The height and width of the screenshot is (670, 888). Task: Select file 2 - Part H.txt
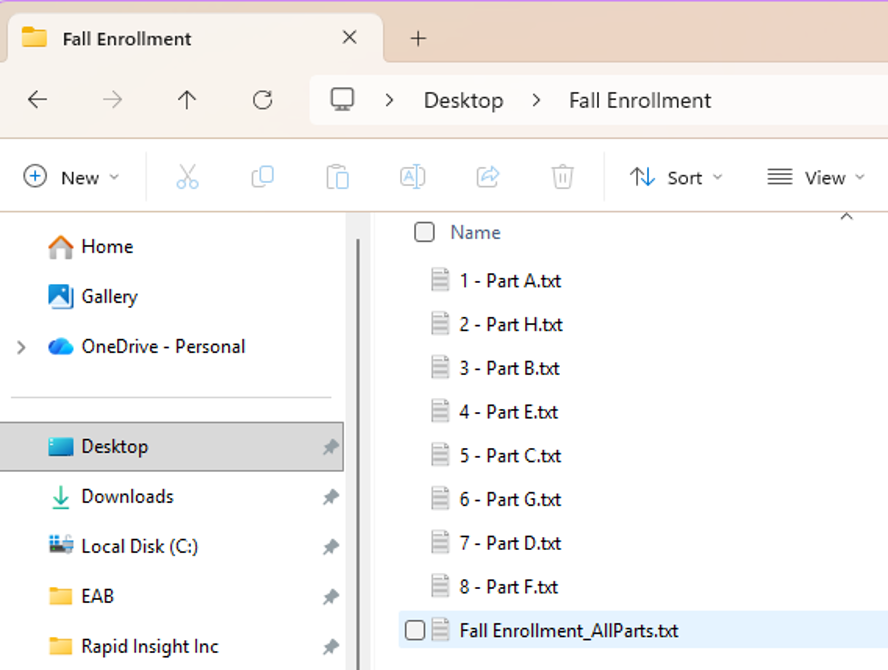tap(511, 324)
